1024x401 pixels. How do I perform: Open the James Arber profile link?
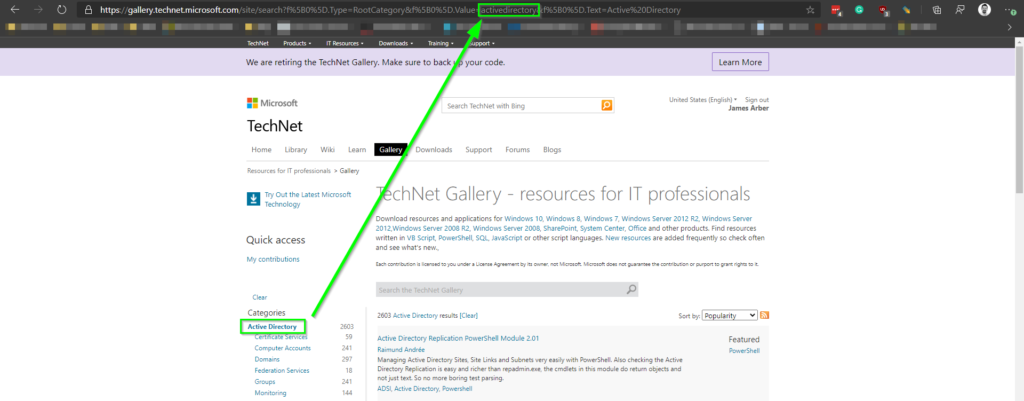[748, 108]
